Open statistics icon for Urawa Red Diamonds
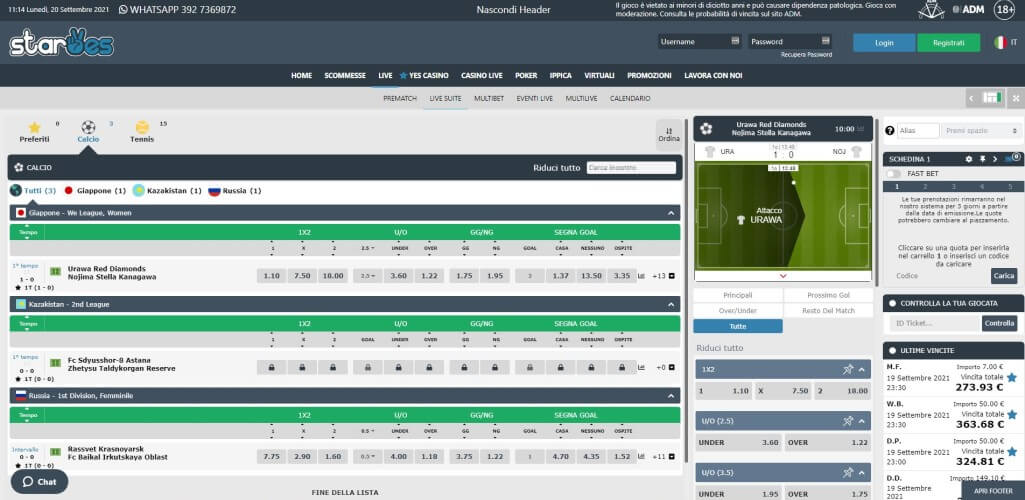1025x500 pixels. click(641, 276)
